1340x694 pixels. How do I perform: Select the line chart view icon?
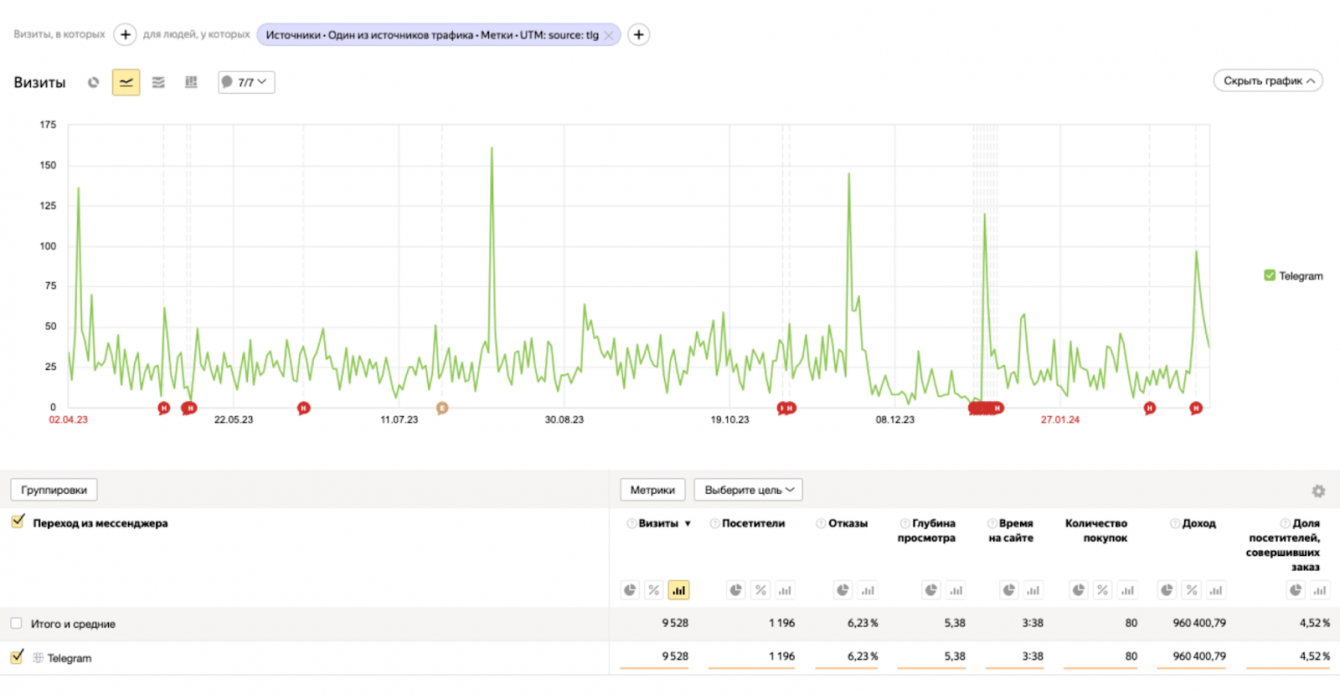126,82
